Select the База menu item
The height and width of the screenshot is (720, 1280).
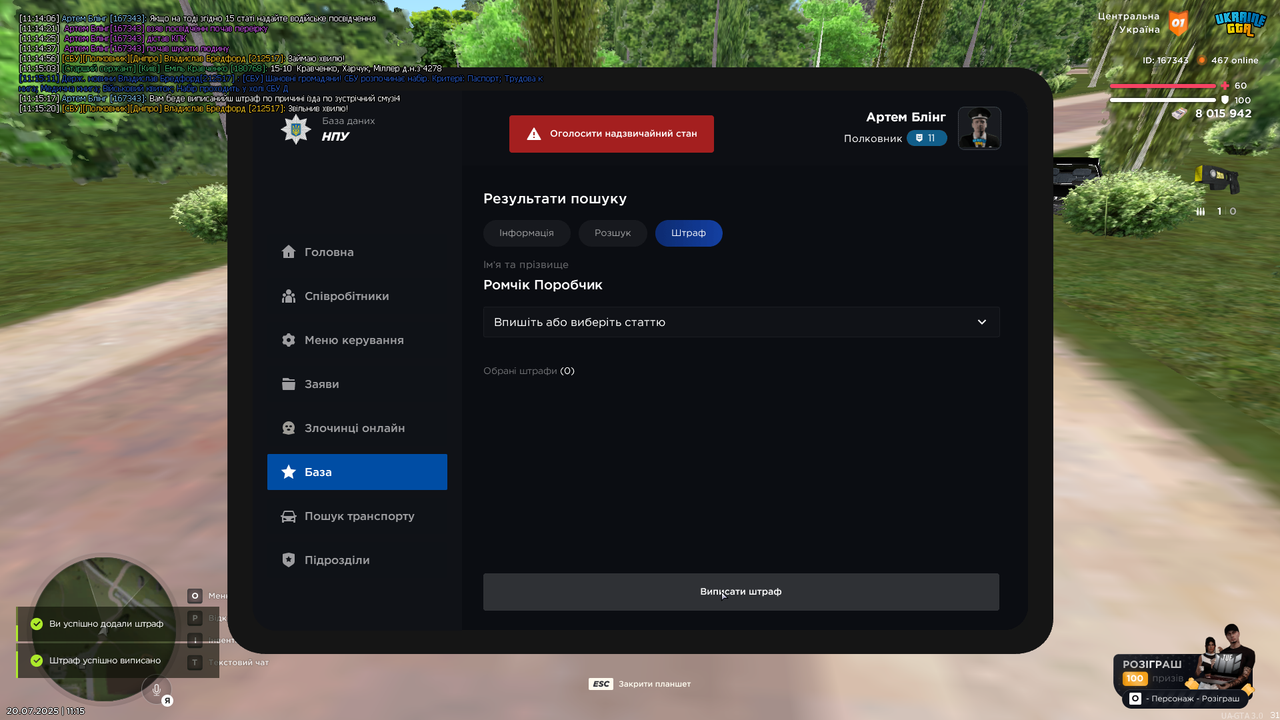[357, 472]
